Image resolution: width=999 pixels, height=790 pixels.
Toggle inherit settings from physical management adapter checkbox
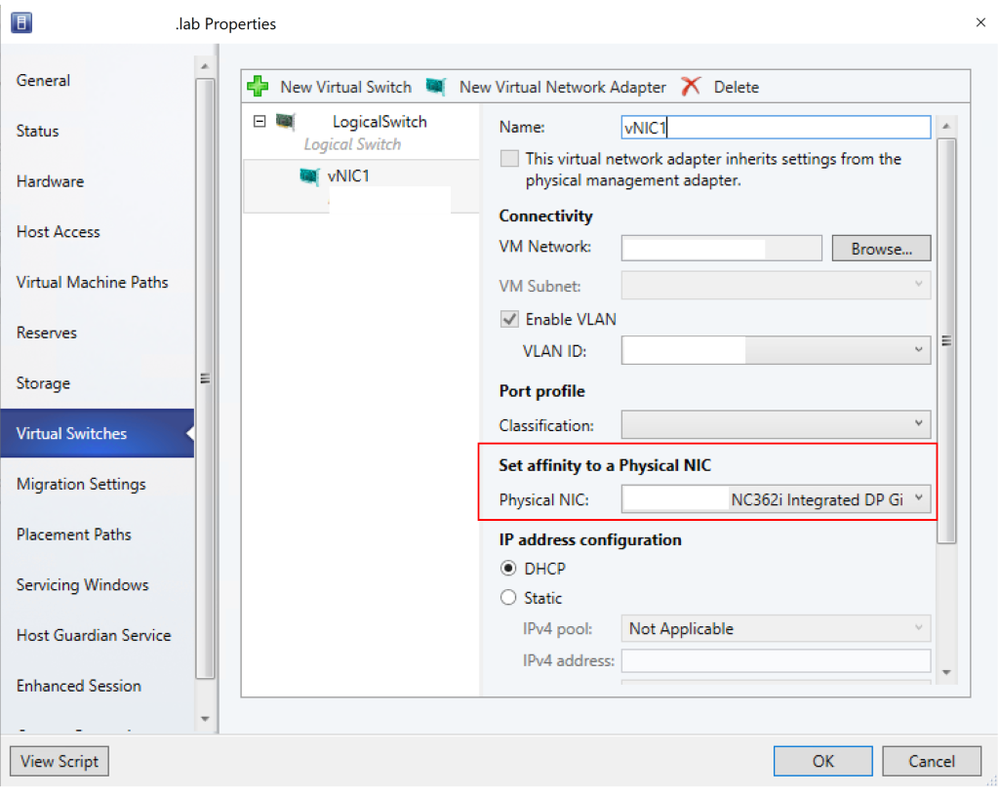pyautogui.click(x=509, y=158)
